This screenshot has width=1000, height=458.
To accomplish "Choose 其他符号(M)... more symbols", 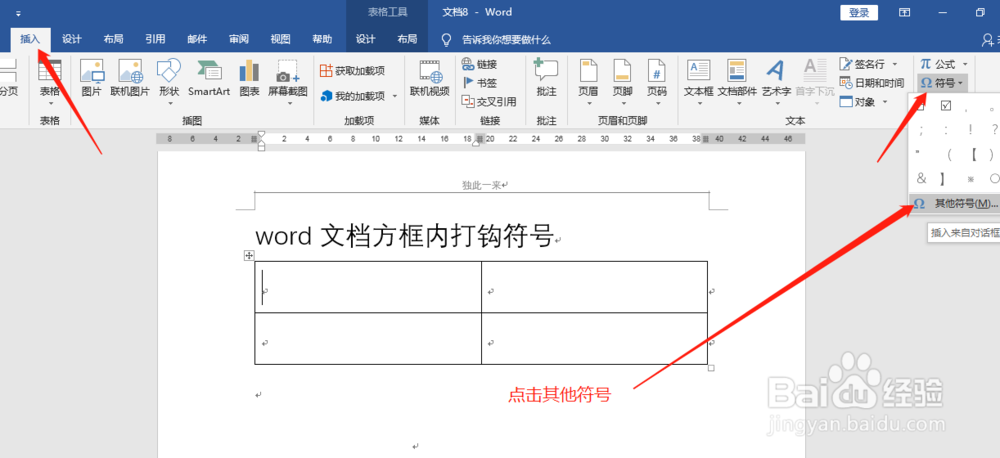I will pos(954,203).
